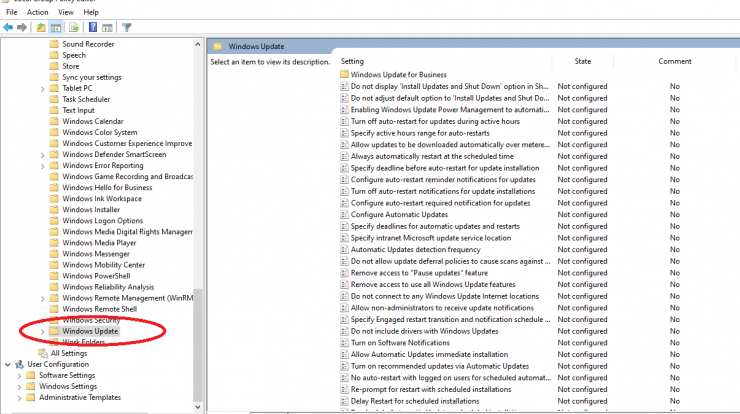This screenshot has height=414, width=740.
Task: Expand Windows Settings under User Configuration
Action: 19,387
